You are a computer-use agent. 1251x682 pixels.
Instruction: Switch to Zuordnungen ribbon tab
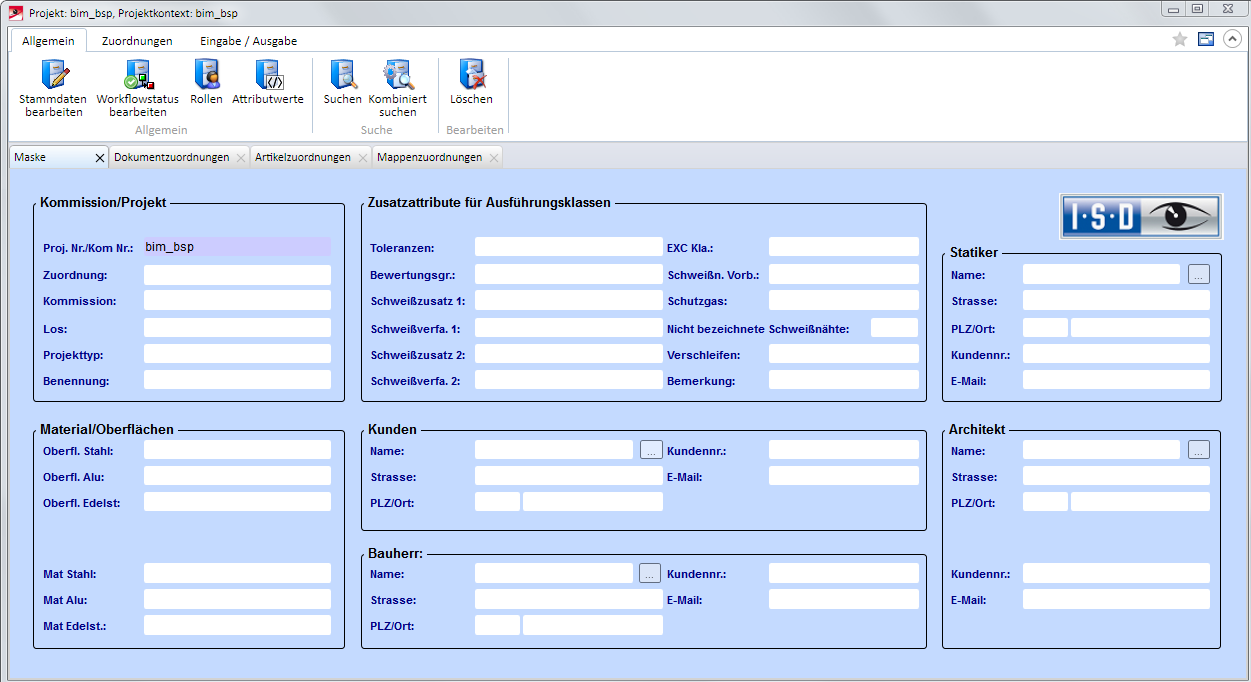(x=137, y=41)
